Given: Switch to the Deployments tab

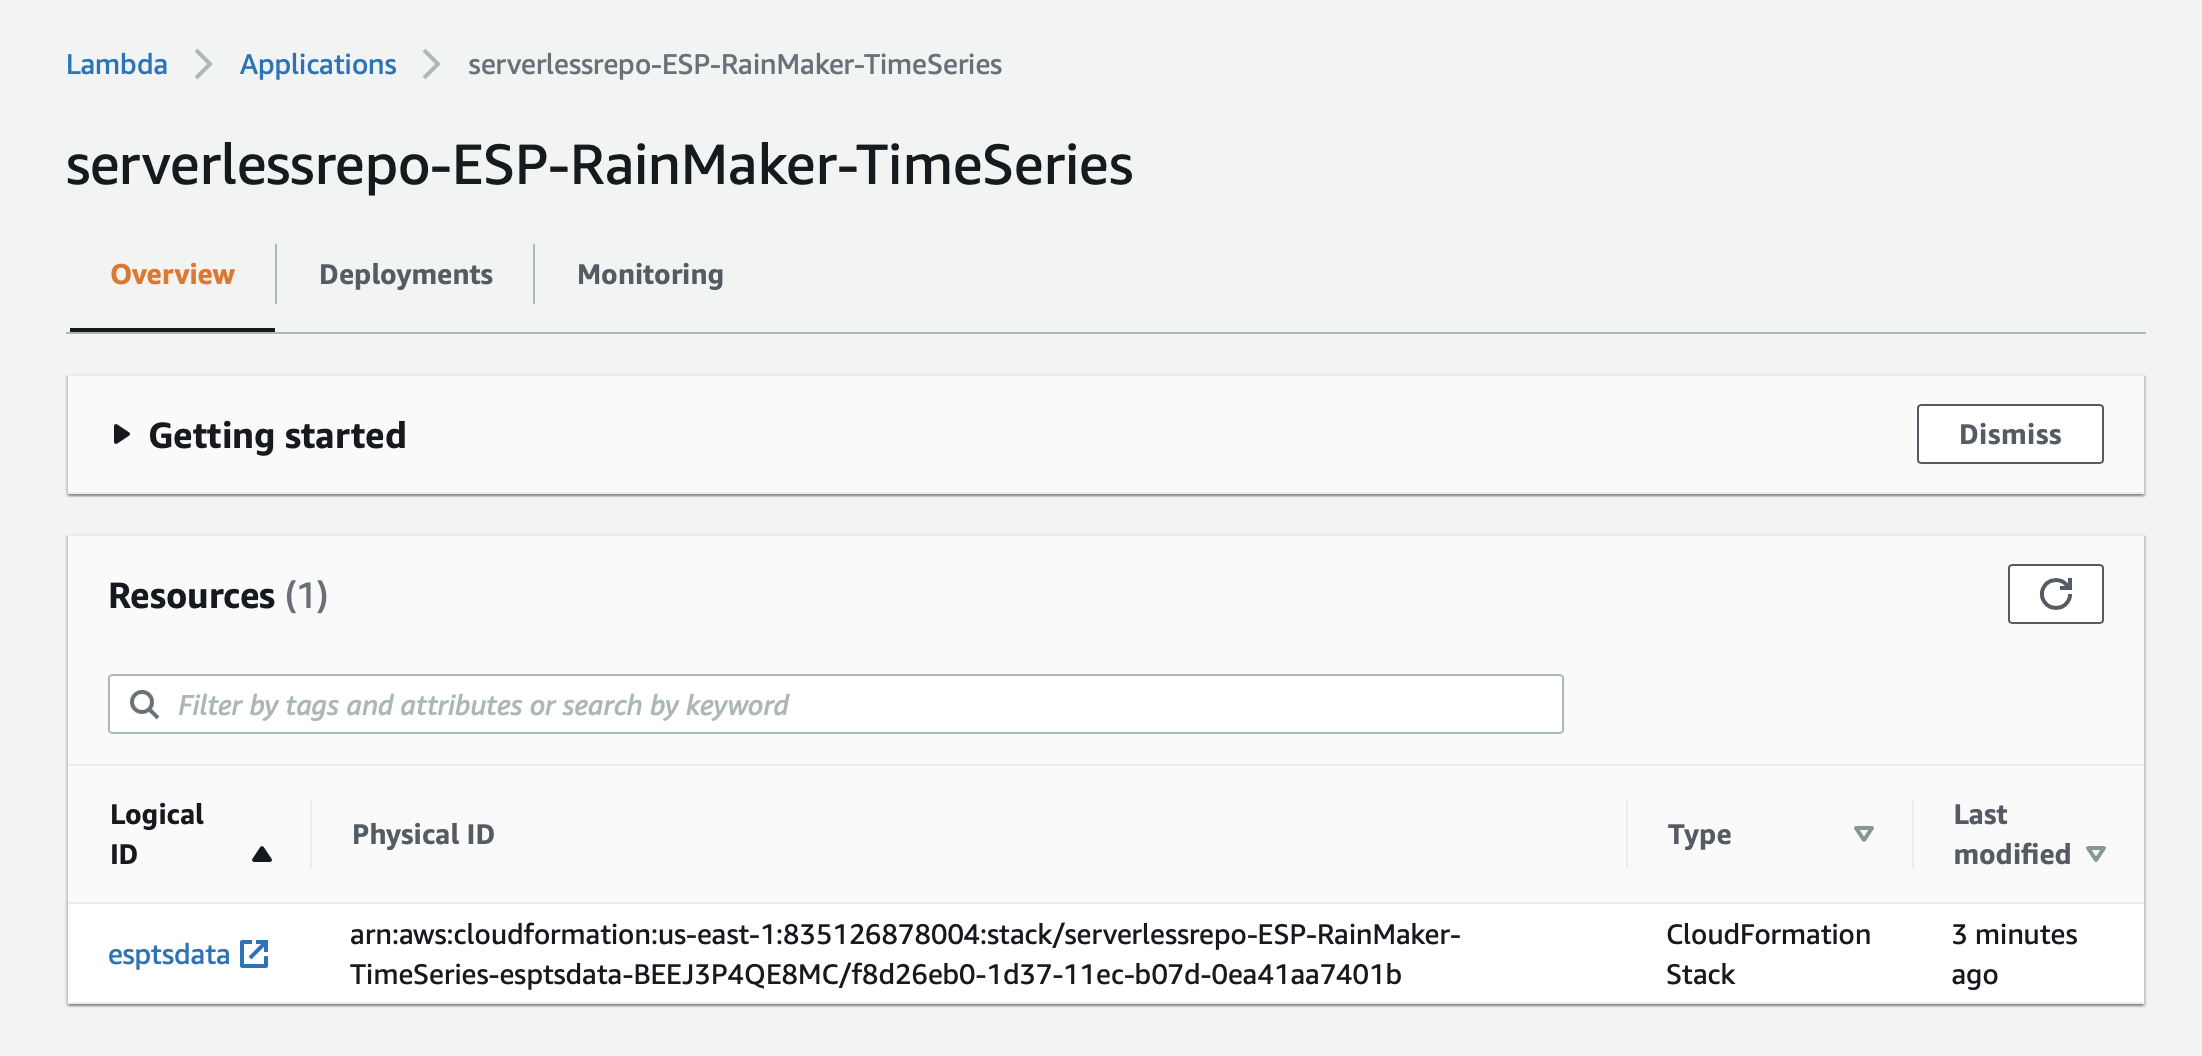Looking at the screenshot, I should click(x=405, y=274).
